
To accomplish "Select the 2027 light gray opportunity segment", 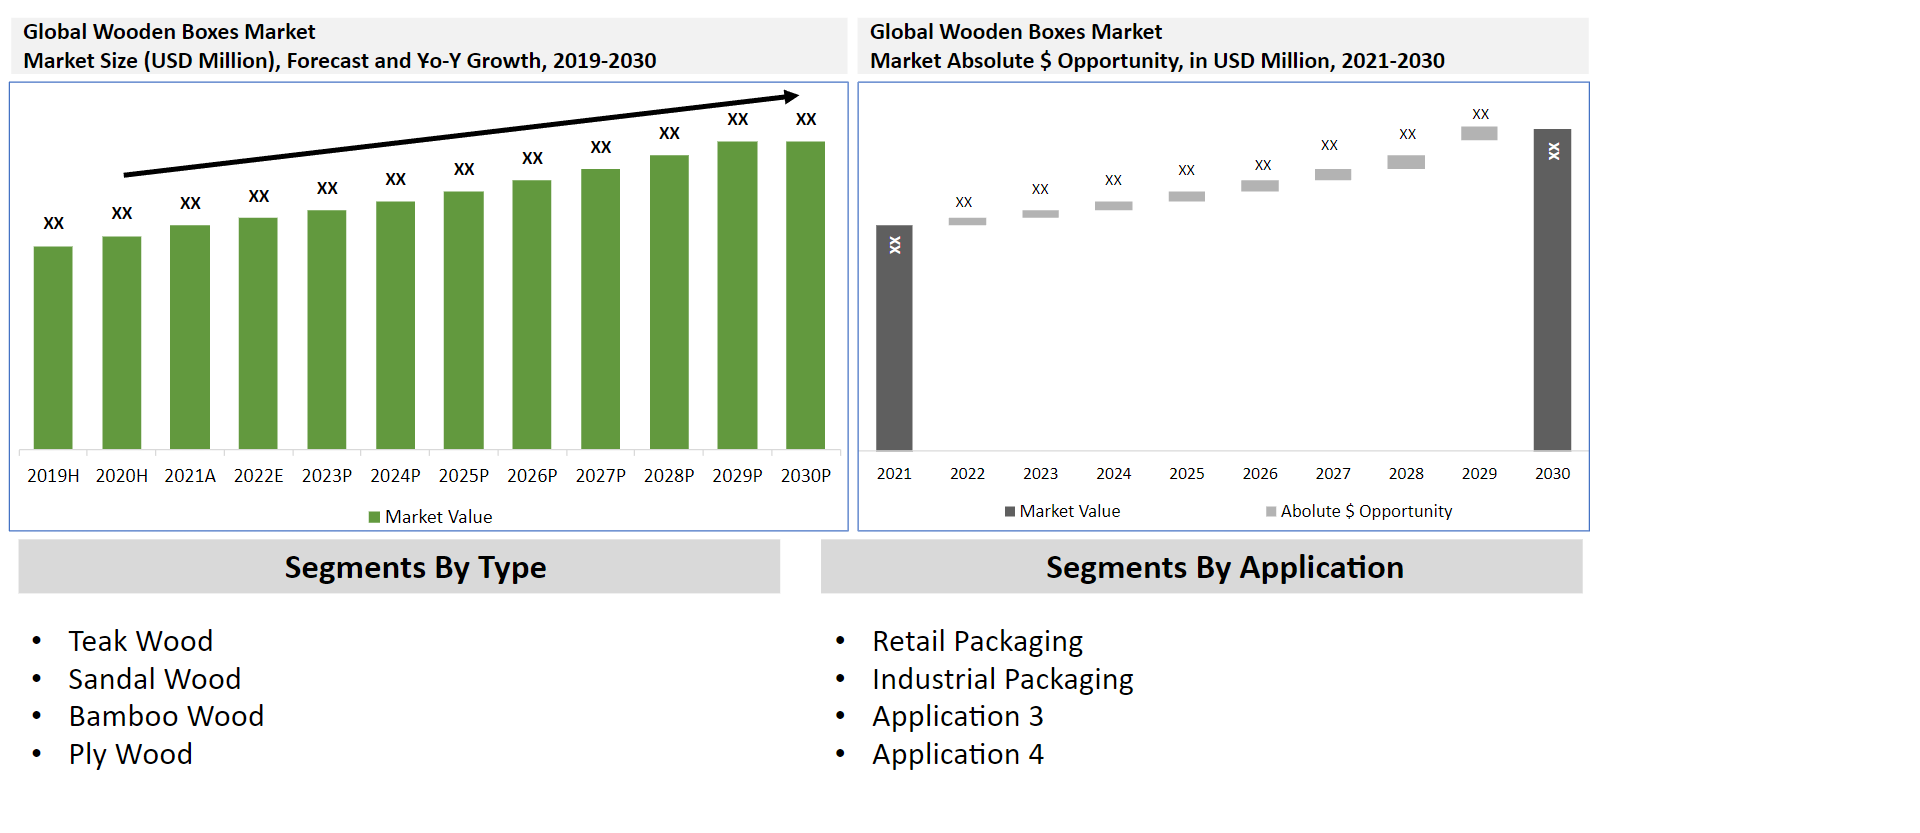I will (x=1333, y=174).
